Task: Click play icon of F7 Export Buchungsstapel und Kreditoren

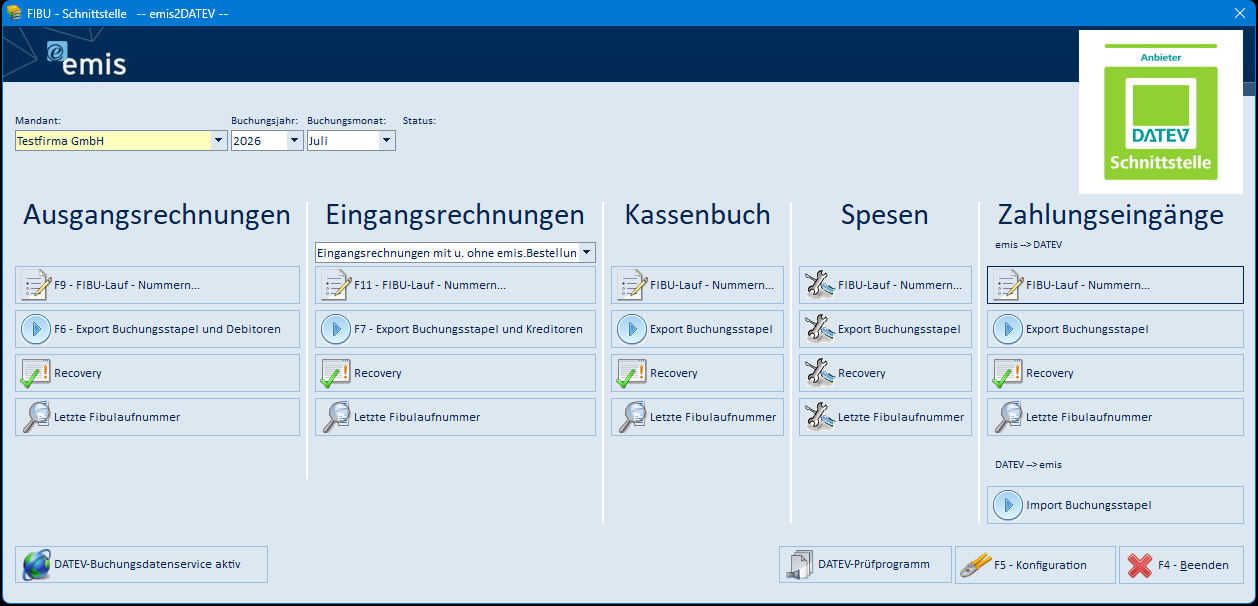Action: (335, 329)
